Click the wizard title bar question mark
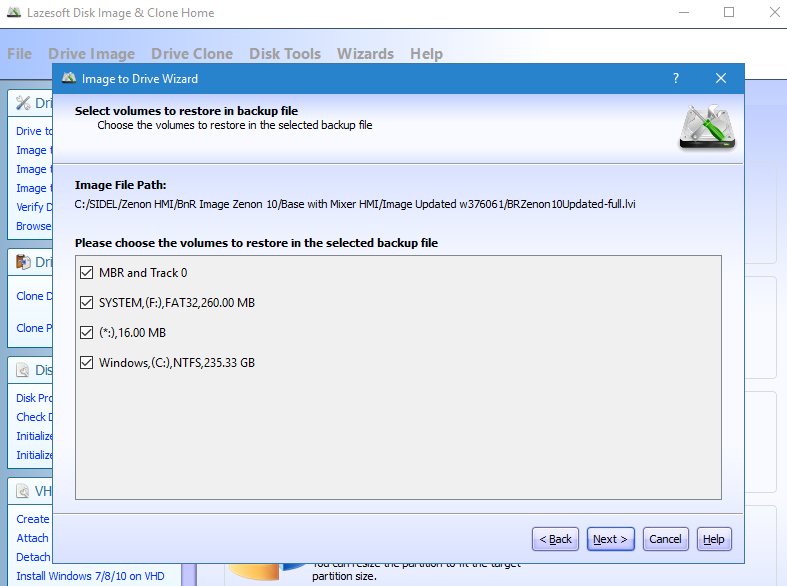The width and height of the screenshot is (787, 586). [676, 78]
